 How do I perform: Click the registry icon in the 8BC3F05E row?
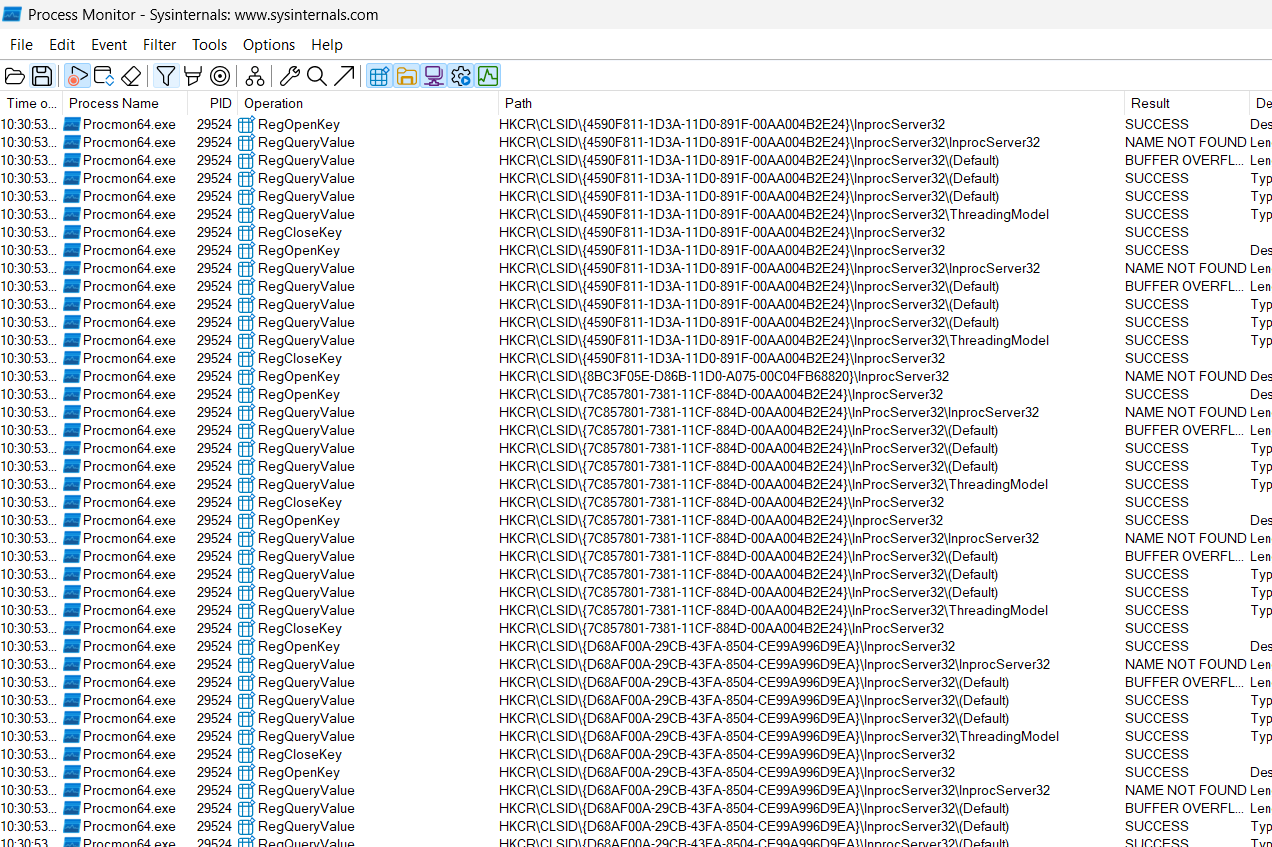pos(246,376)
